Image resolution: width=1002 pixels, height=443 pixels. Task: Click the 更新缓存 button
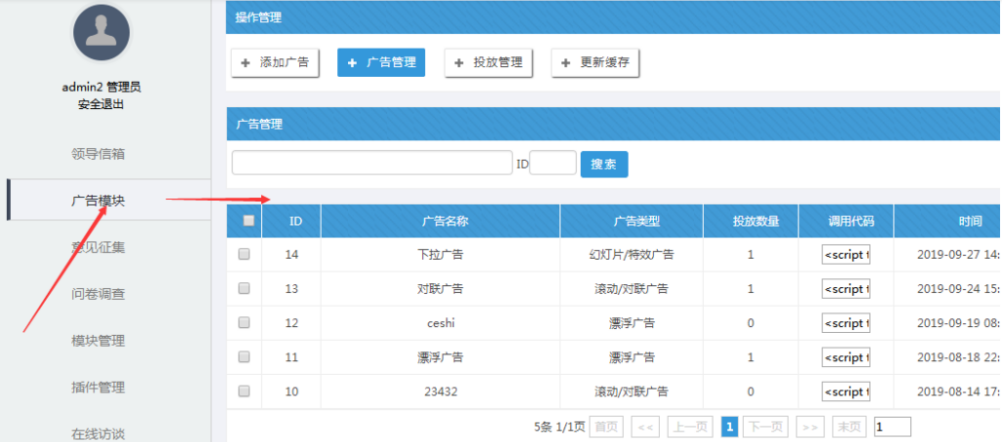point(595,63)
